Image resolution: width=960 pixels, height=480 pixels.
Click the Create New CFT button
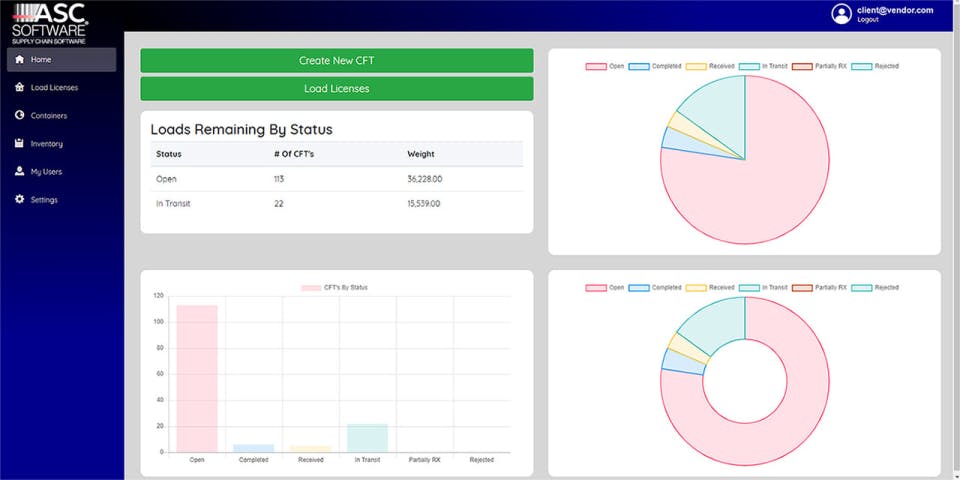pos(337,61)
